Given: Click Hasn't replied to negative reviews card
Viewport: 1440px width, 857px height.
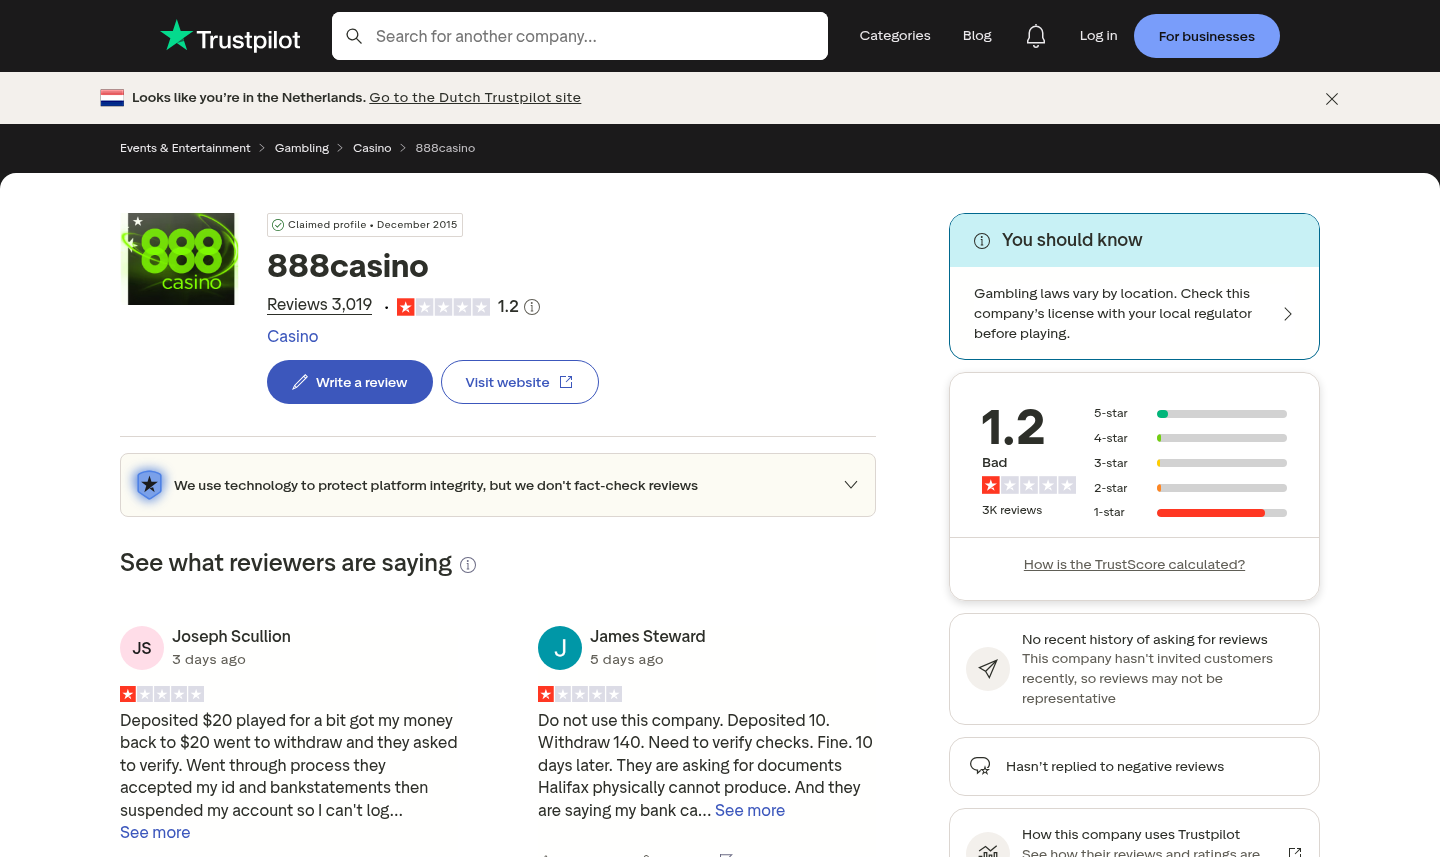Looking at the screenshot, I should (x=1134, y=767).
